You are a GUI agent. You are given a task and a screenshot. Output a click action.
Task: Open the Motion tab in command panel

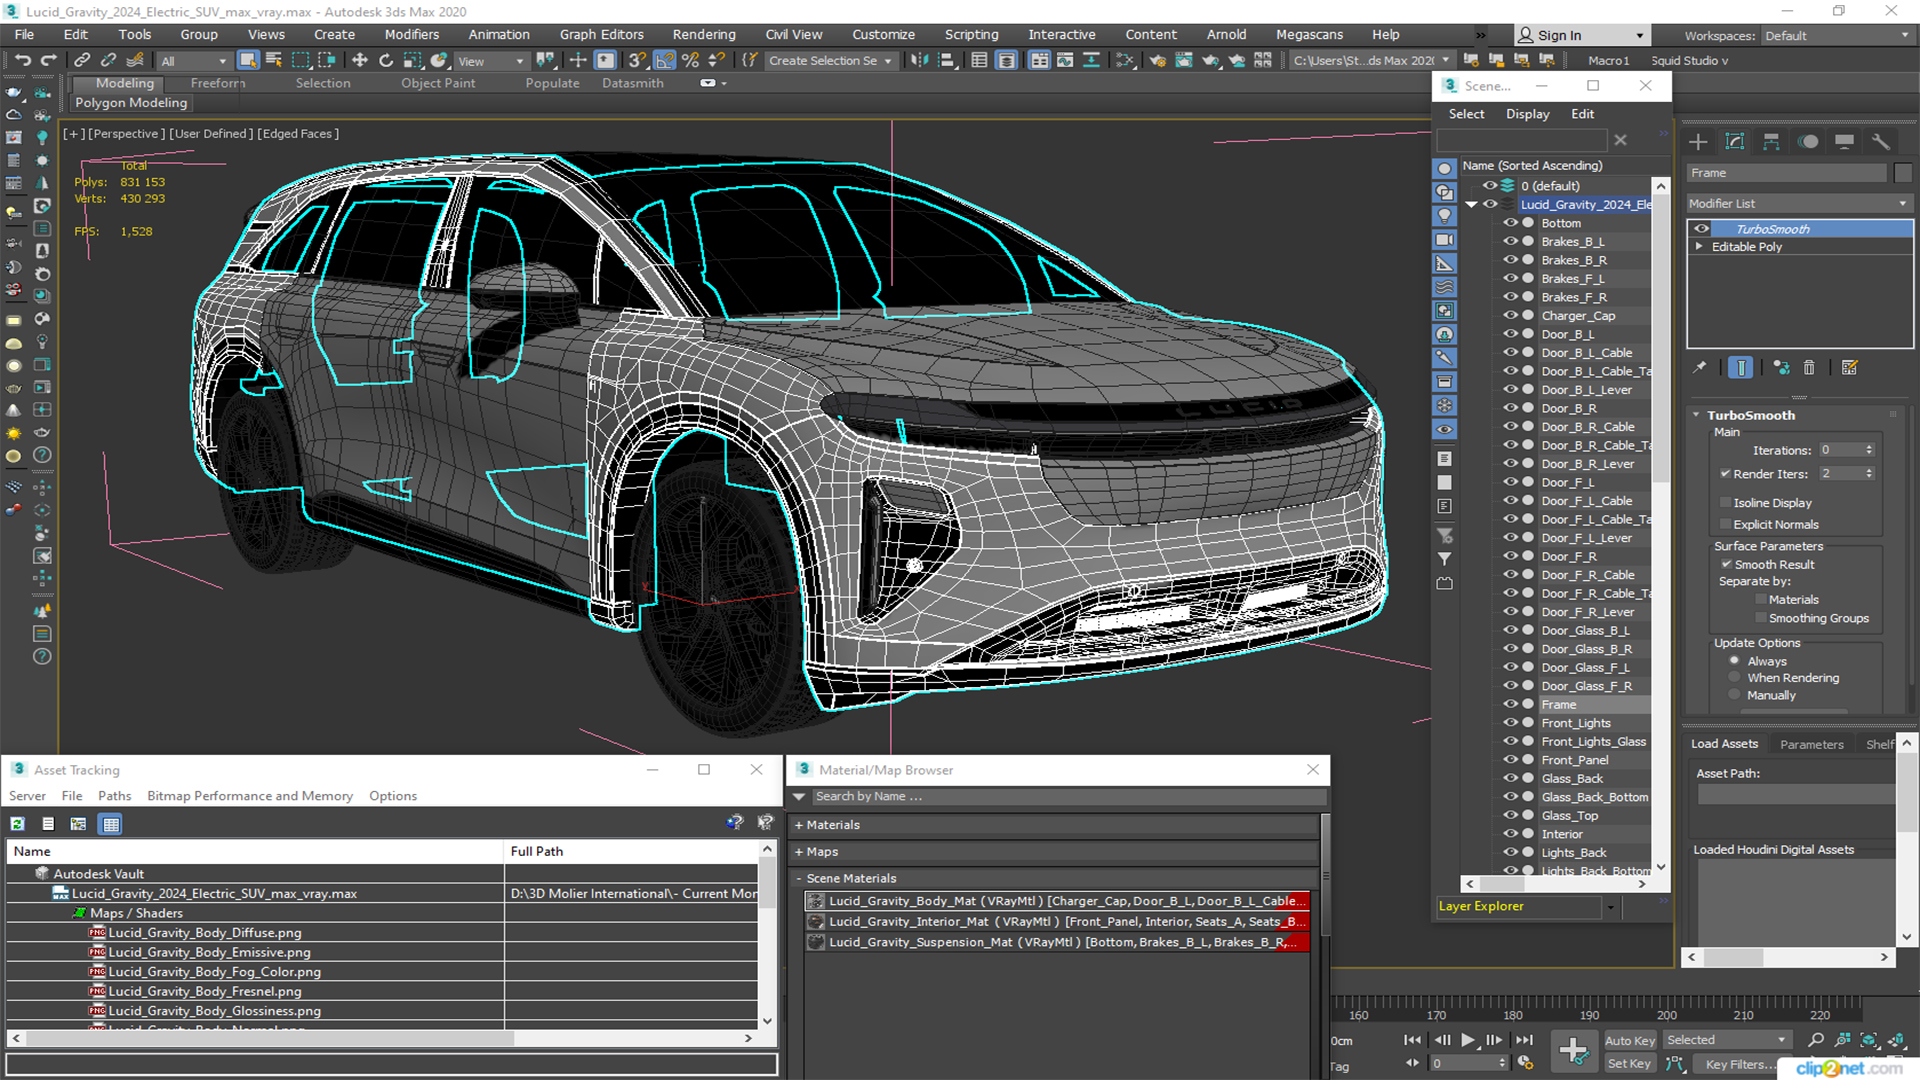coord(1808,142)
